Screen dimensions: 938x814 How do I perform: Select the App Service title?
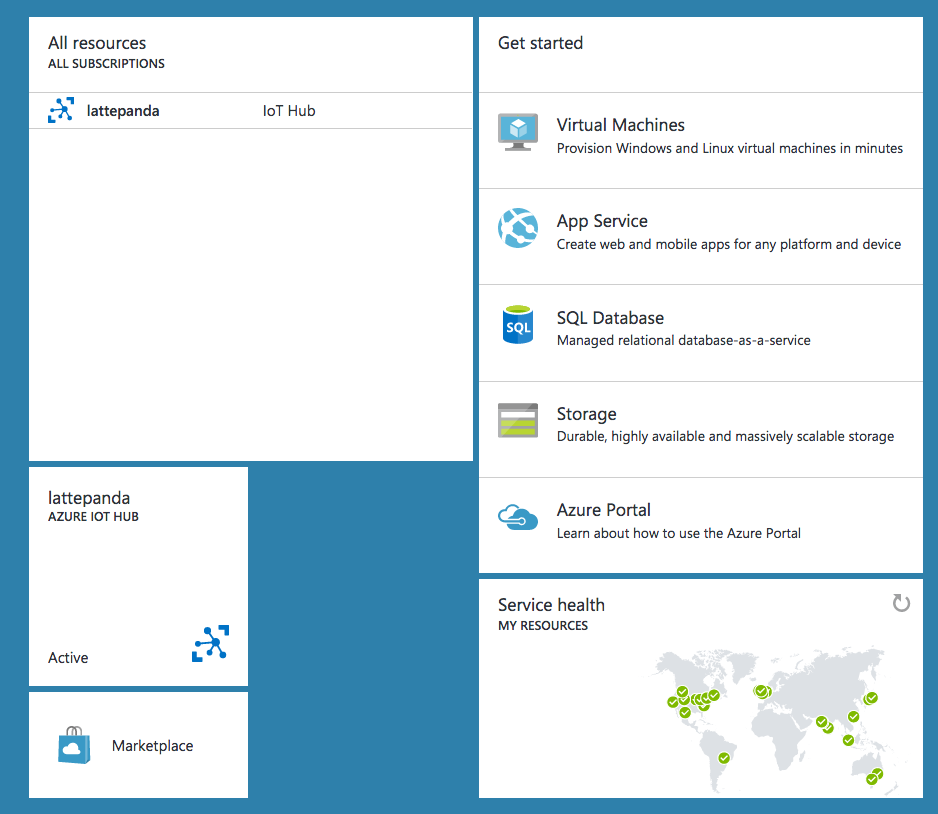pyautogui.click(x=602, y=221)
